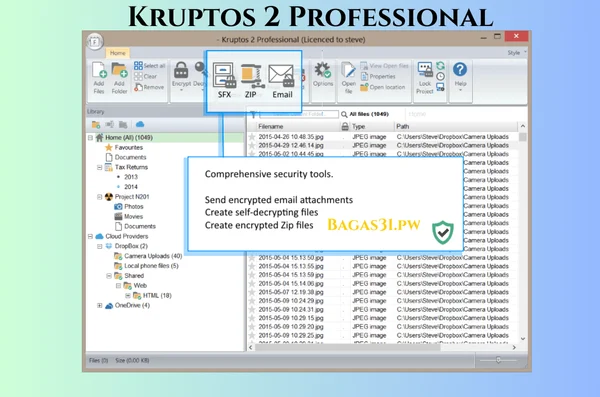
Task: Select file row 2015-05-09 10.24.31.jpg
Action: coord(383,309)
